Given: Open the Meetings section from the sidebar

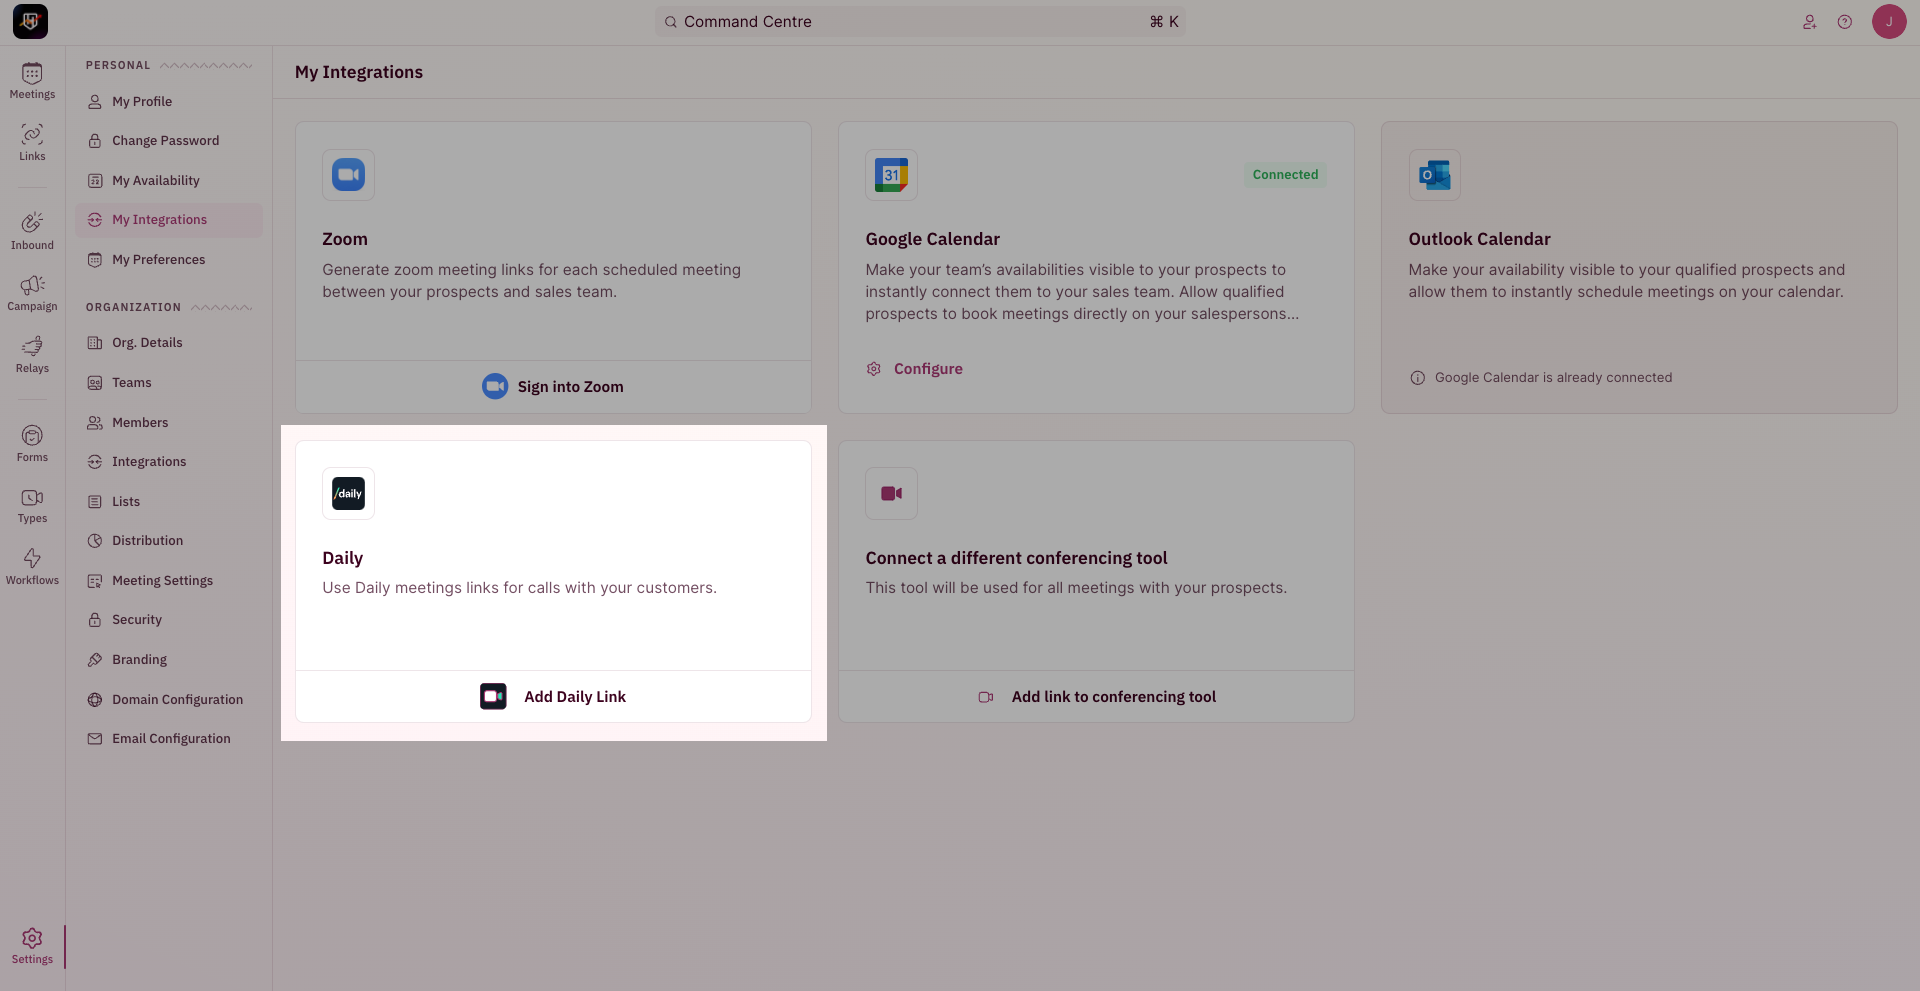Looking at the screenshot, I should pyautogui.click(x=32, y=80).
